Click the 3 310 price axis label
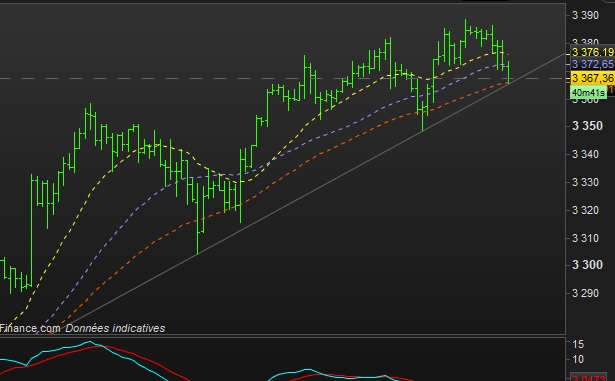Image resolution: width=615 pixels, height=381 pixels. 586,238
